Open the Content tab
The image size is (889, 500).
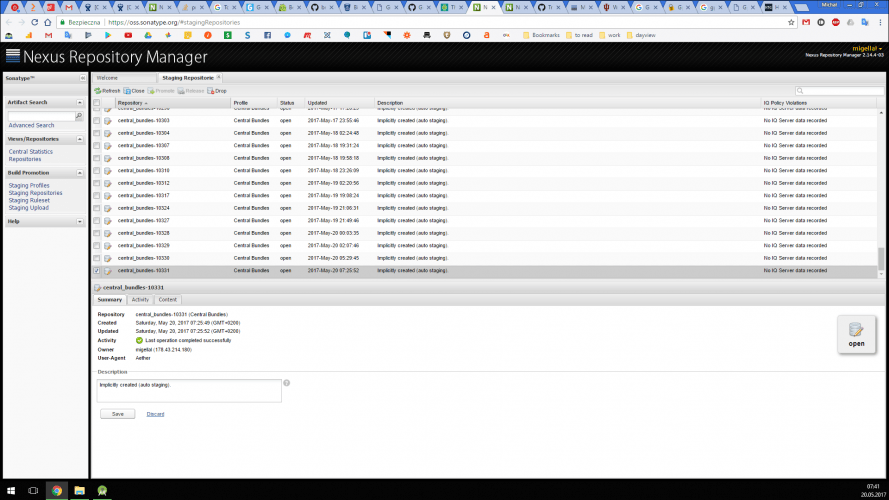tap(167, 300)
